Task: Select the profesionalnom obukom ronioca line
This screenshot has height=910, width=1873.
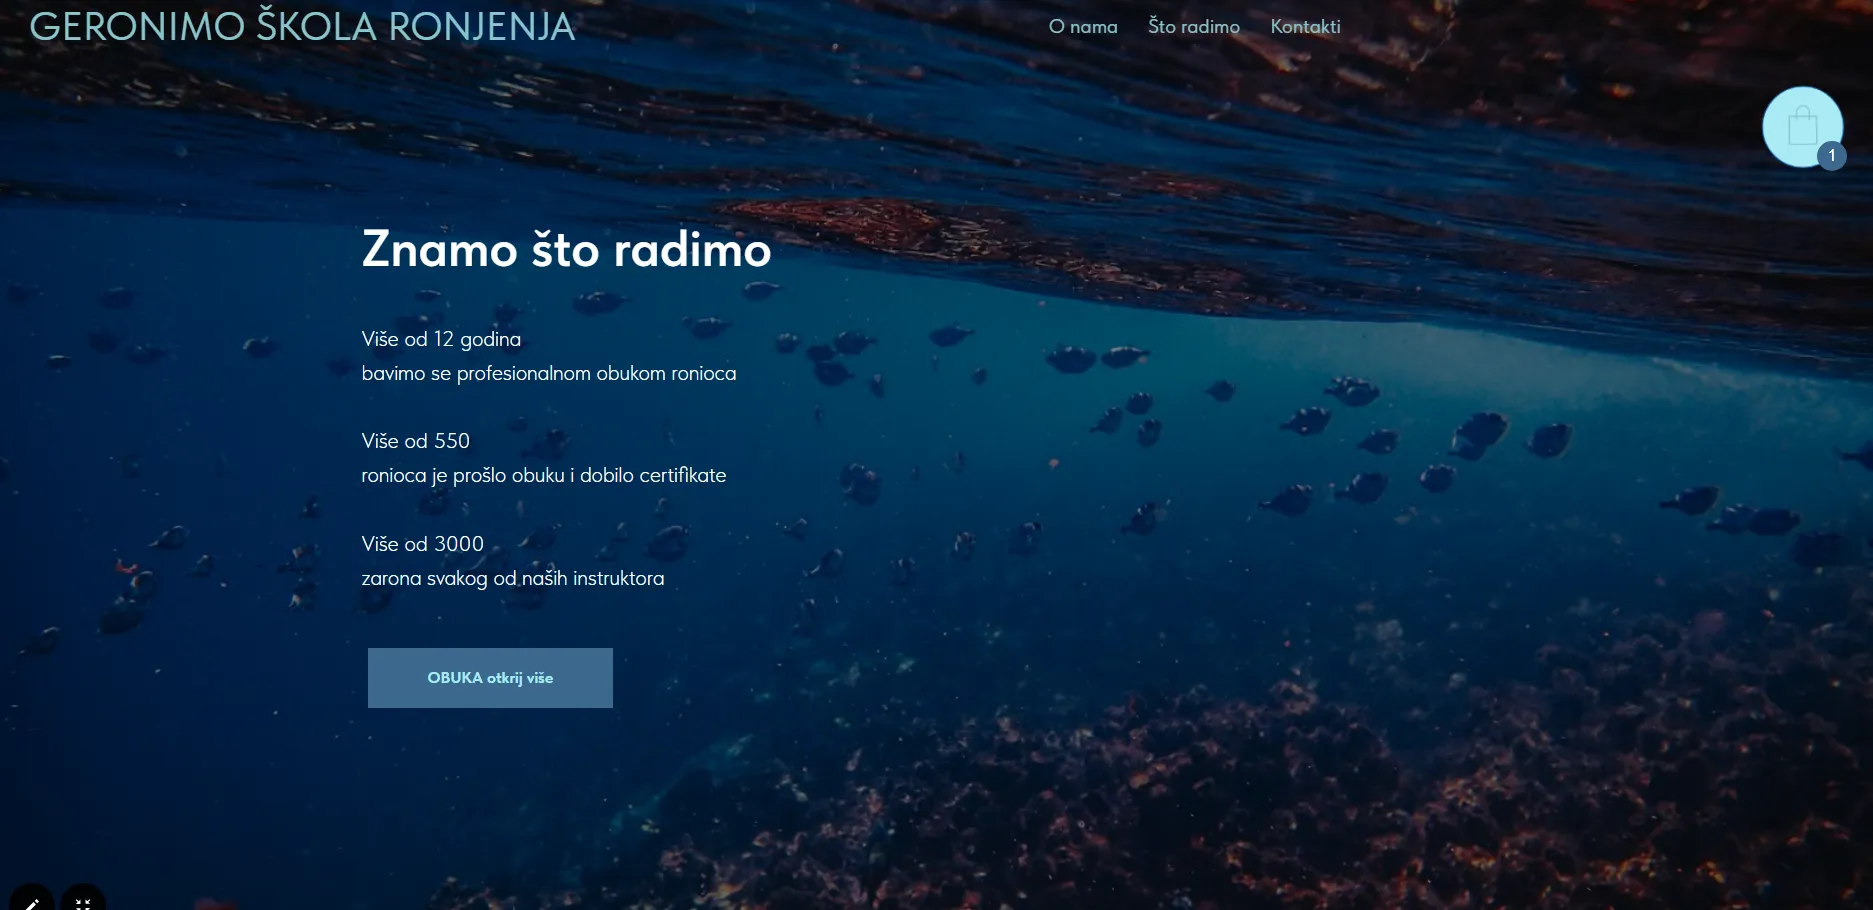Action: click(548, 374)
